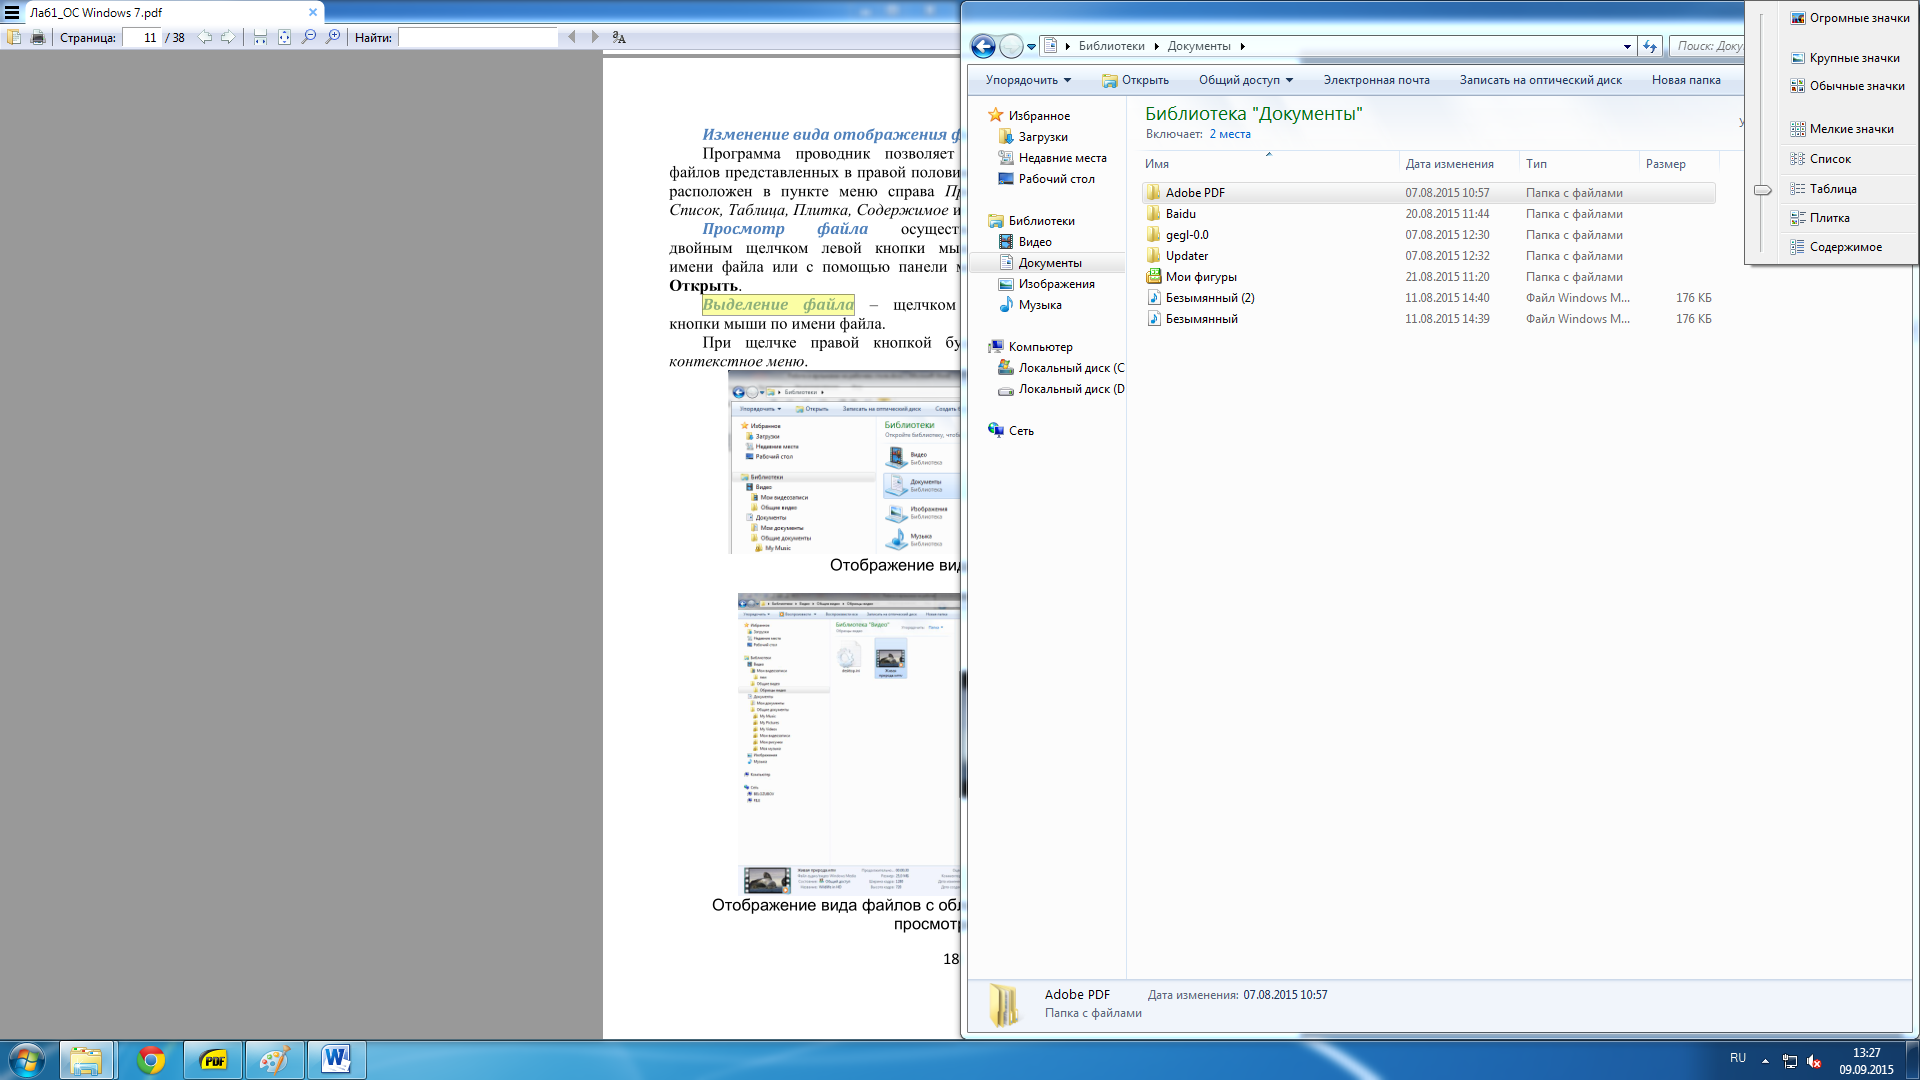Go to previous page in PDF viewer
The image size is (1920, 1080).
pos(205,37)
